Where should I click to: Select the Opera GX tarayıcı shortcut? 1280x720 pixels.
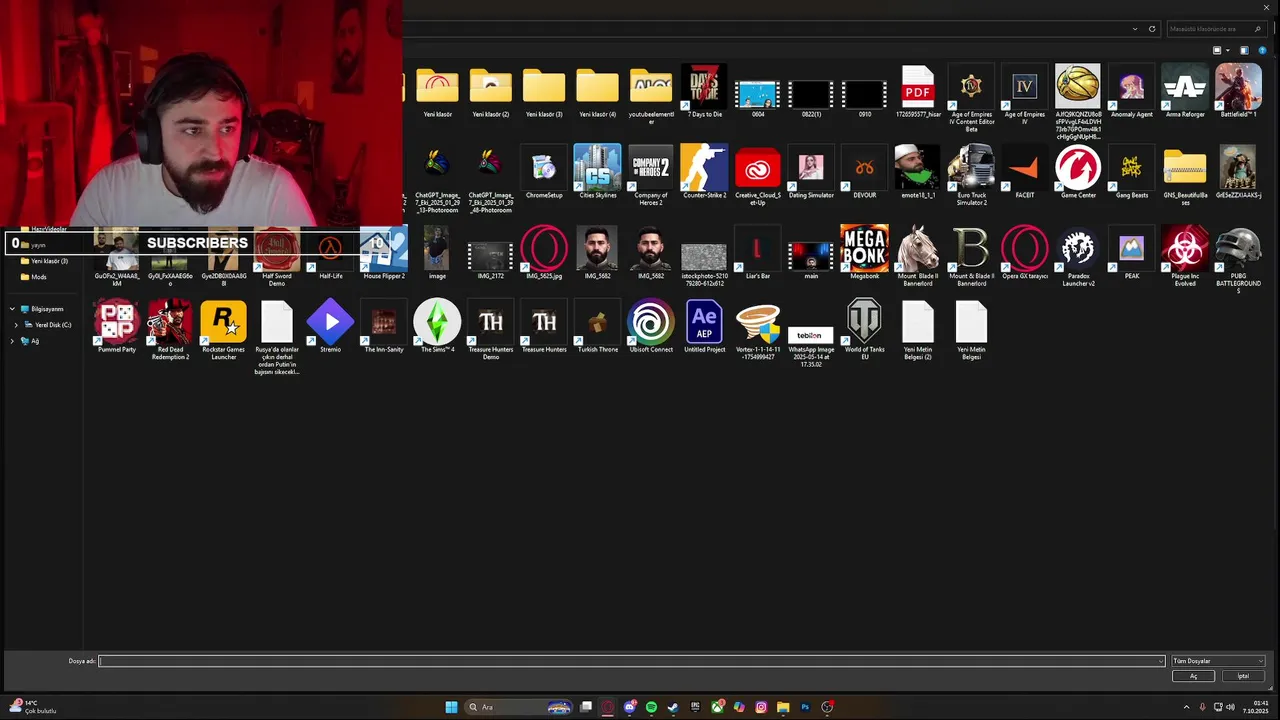(1025, 252)
